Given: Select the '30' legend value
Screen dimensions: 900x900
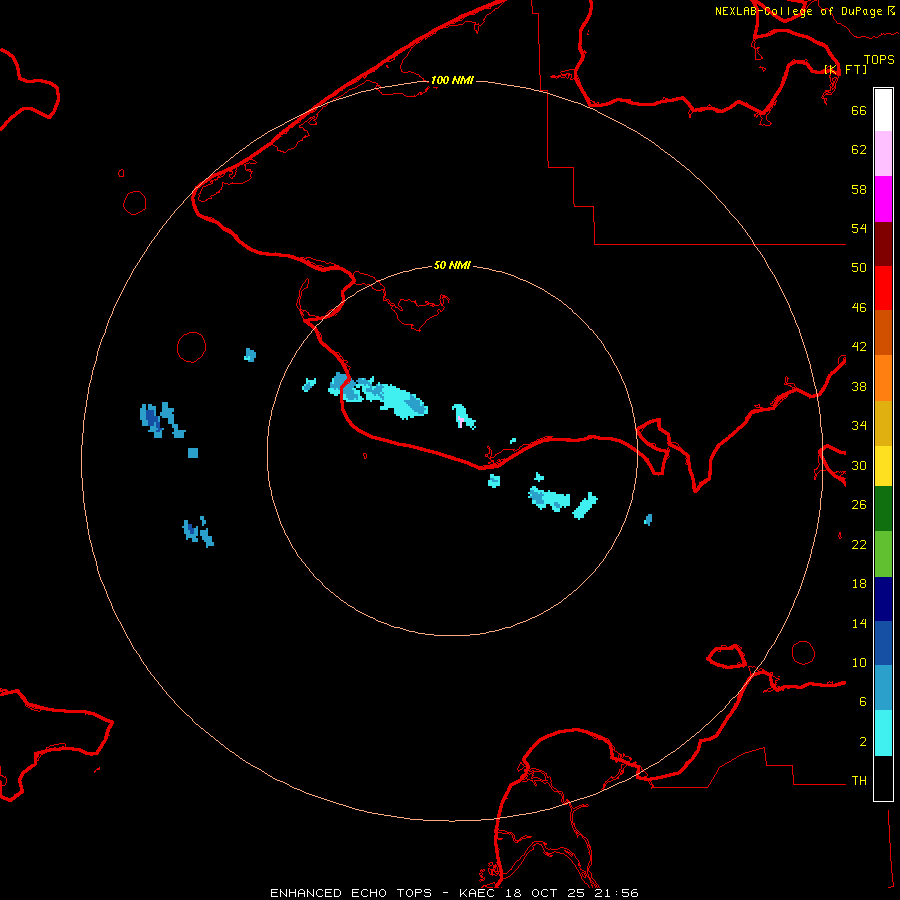Looking at the screenshot, I should point(859,465).
